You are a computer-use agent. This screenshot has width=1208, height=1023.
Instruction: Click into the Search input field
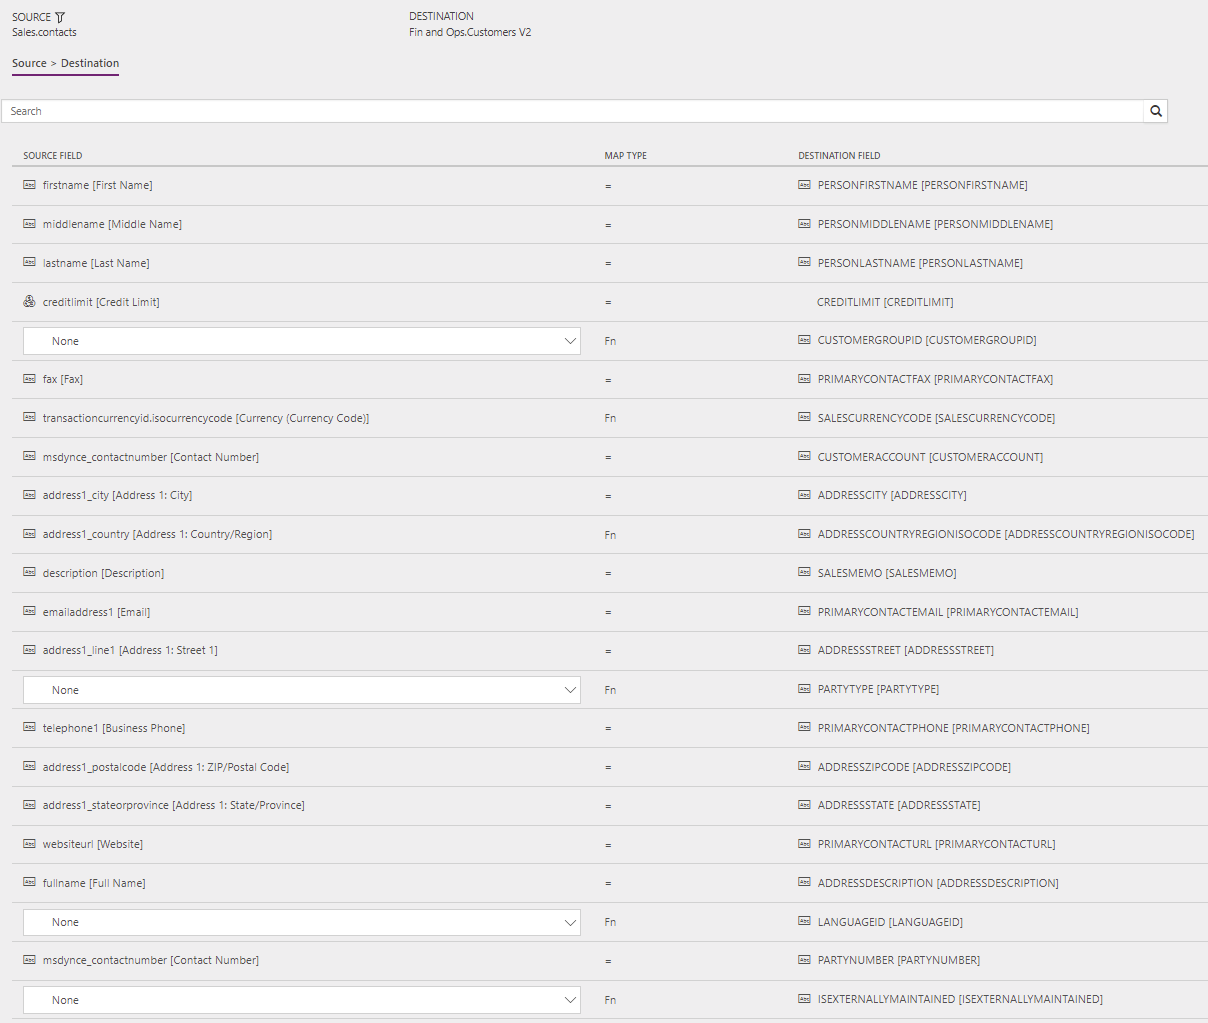pyautogui.click(x=572, y=111)
